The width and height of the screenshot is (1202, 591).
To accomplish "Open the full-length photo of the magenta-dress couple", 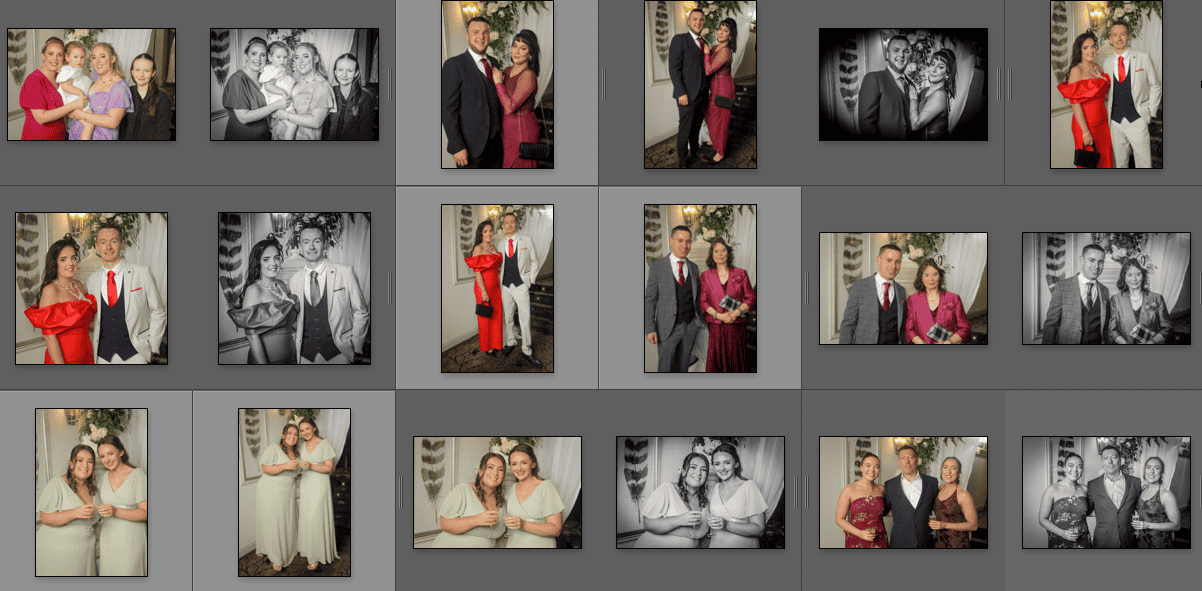I will click(x=700, y=85).
